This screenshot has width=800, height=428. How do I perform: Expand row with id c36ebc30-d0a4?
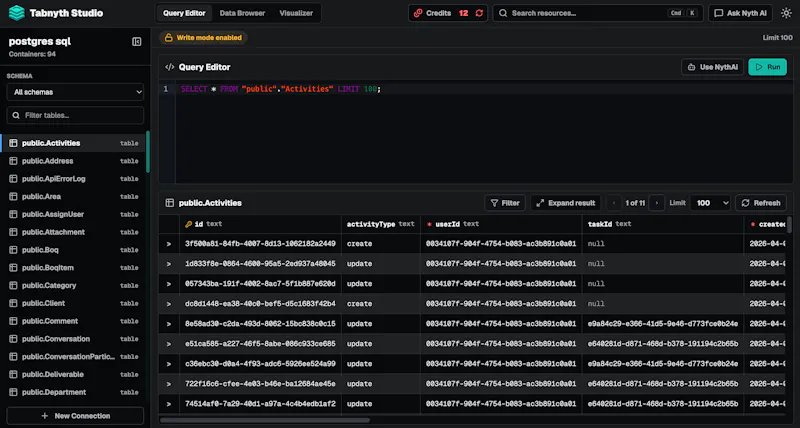169,364
